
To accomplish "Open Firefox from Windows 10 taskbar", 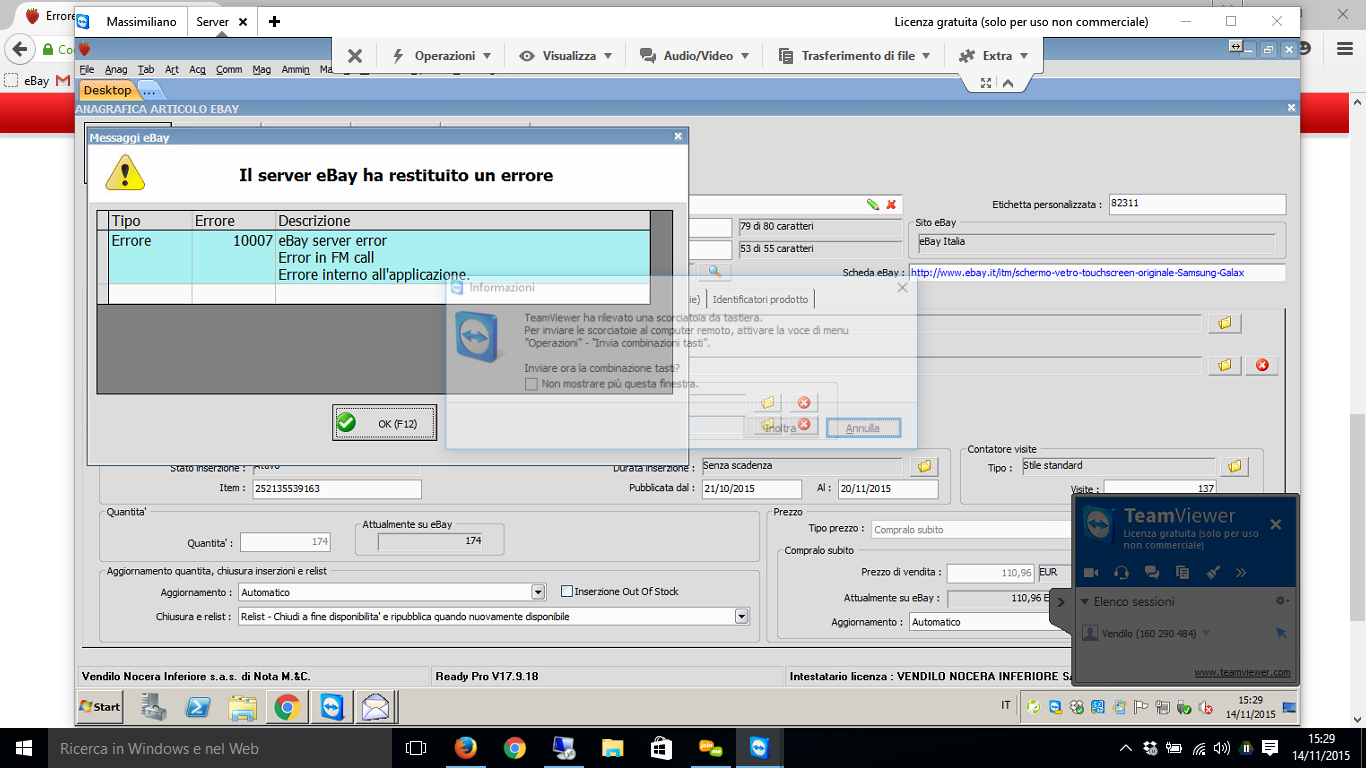I will (465, 748).
